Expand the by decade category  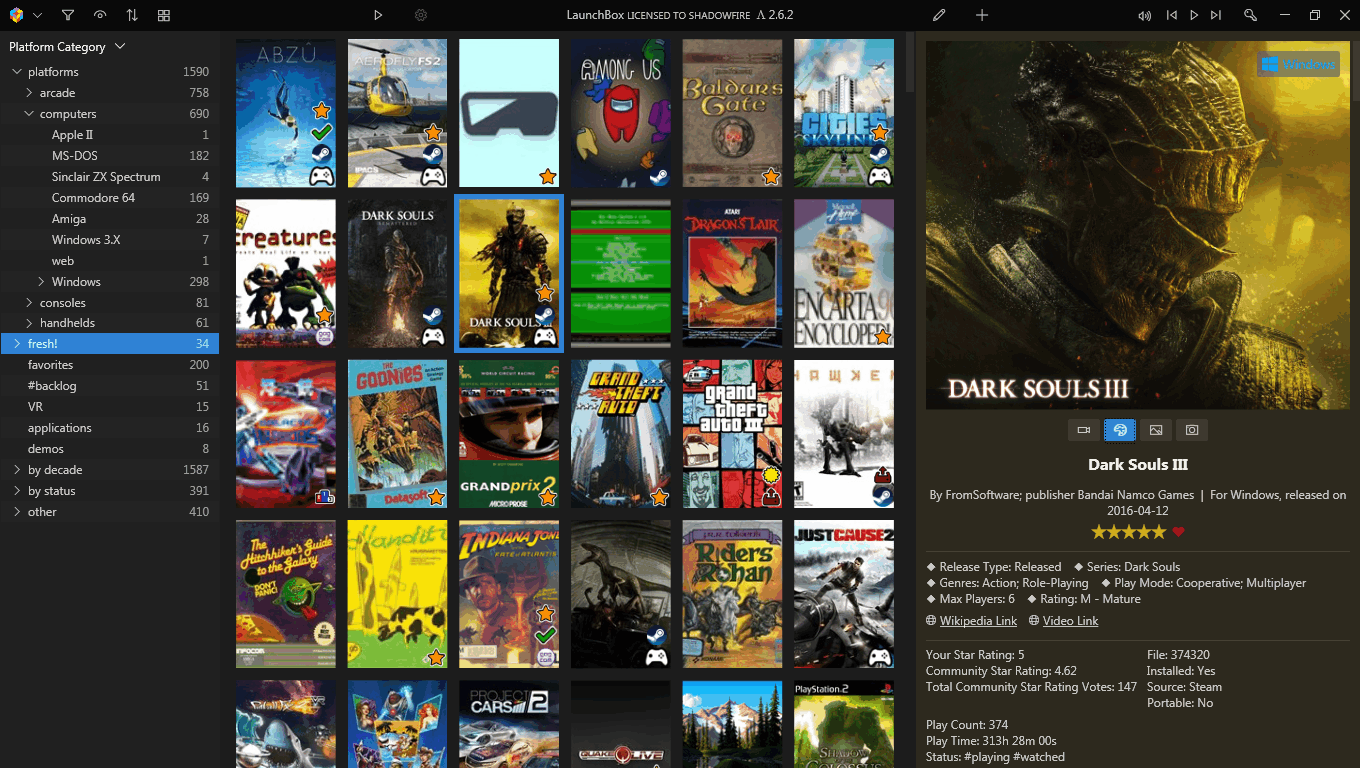17,470
